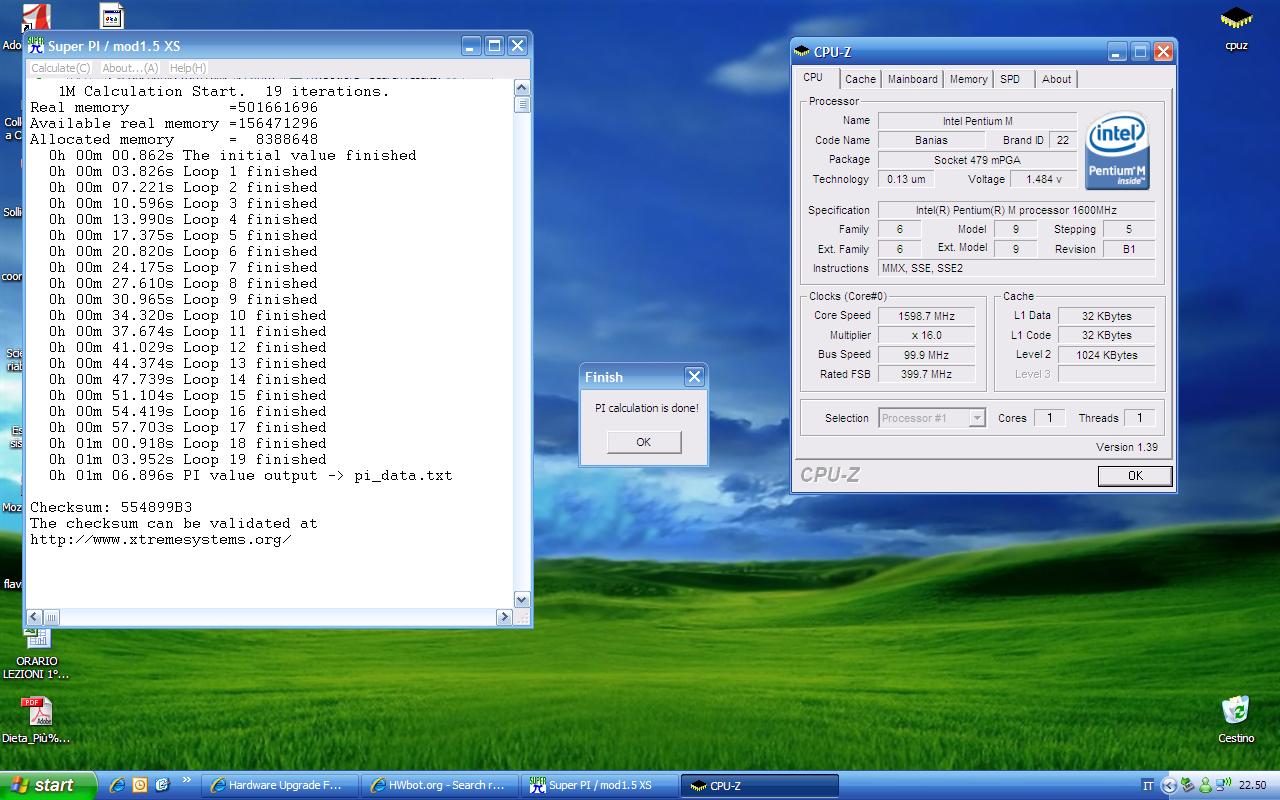Click the Code Name Banias field
Viewport: 1280px width, 800px height.
coord(931,140)
